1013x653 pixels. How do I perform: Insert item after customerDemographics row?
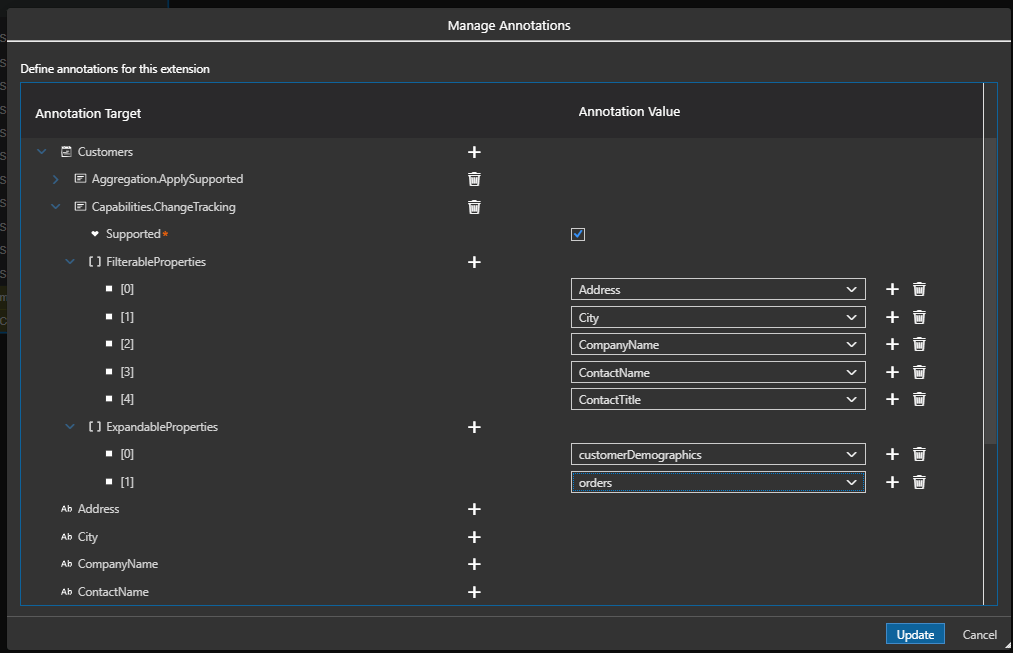[892, 454]
